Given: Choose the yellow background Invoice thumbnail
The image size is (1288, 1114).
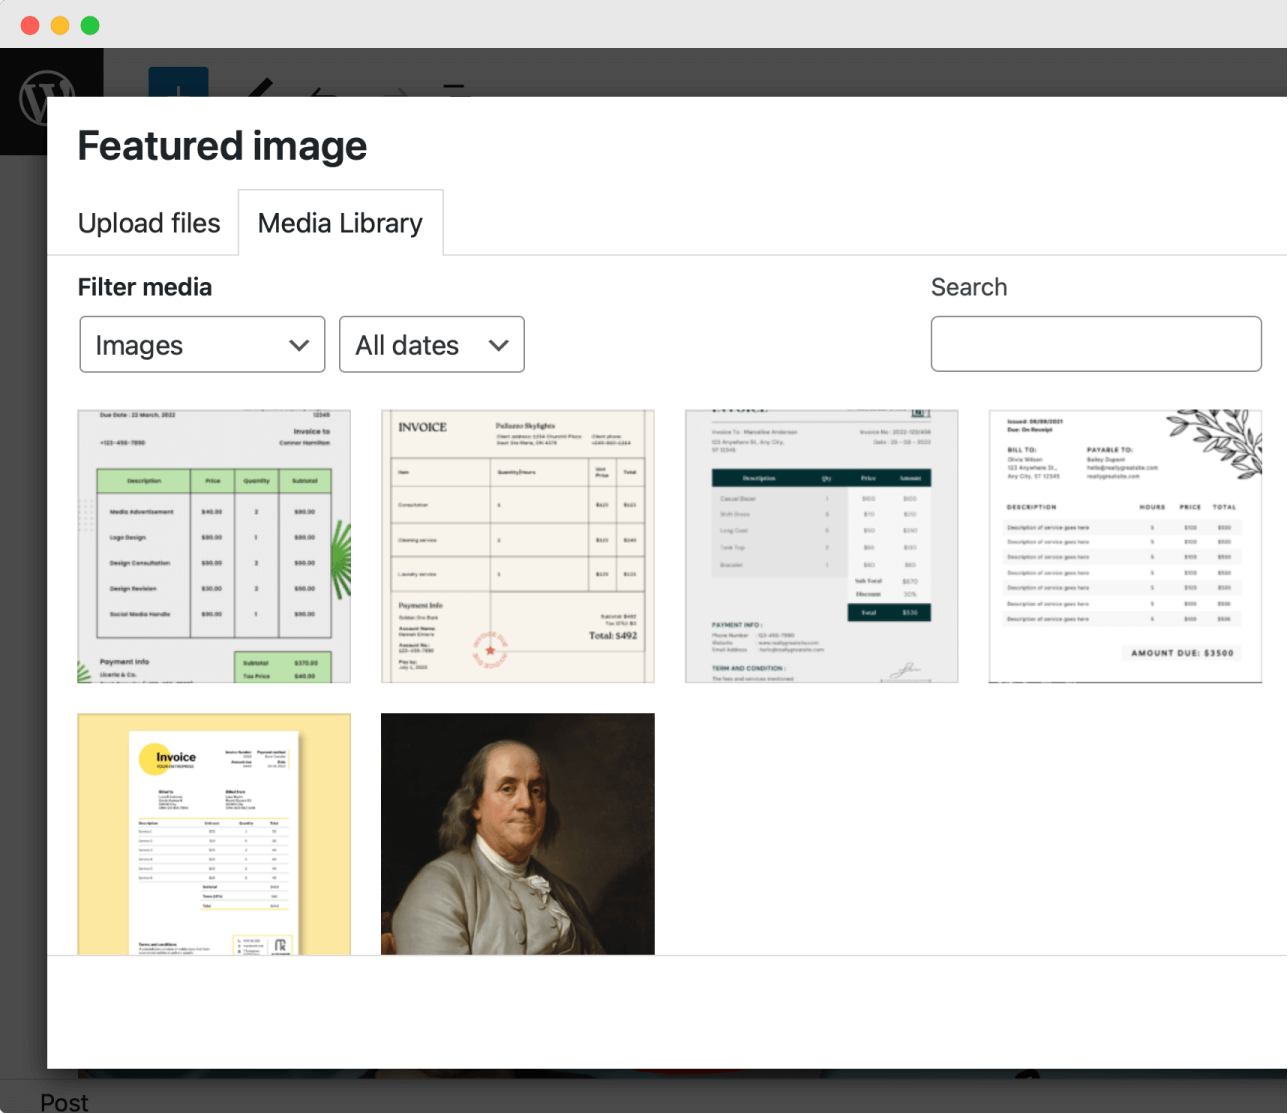Looking at the screenshot, I should (214, 834).
